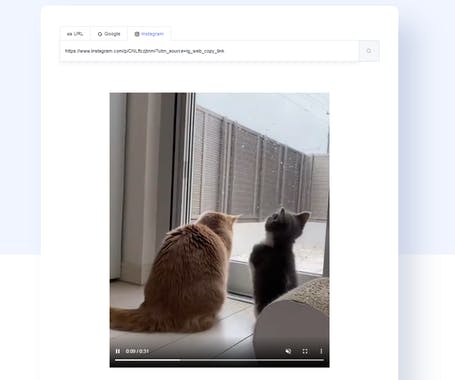The image size is (455, 380).
Task: Switch to the URL tab
Action: (75, 34)
